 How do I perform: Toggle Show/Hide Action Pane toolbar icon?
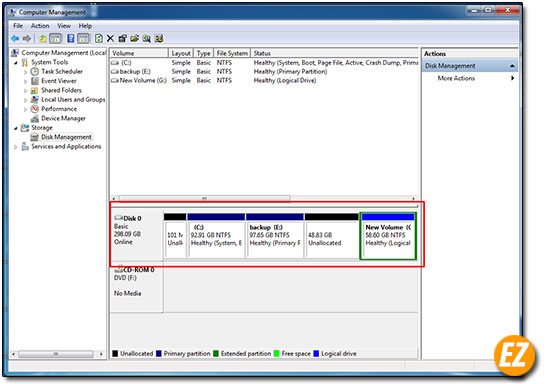tap(83, 39)
